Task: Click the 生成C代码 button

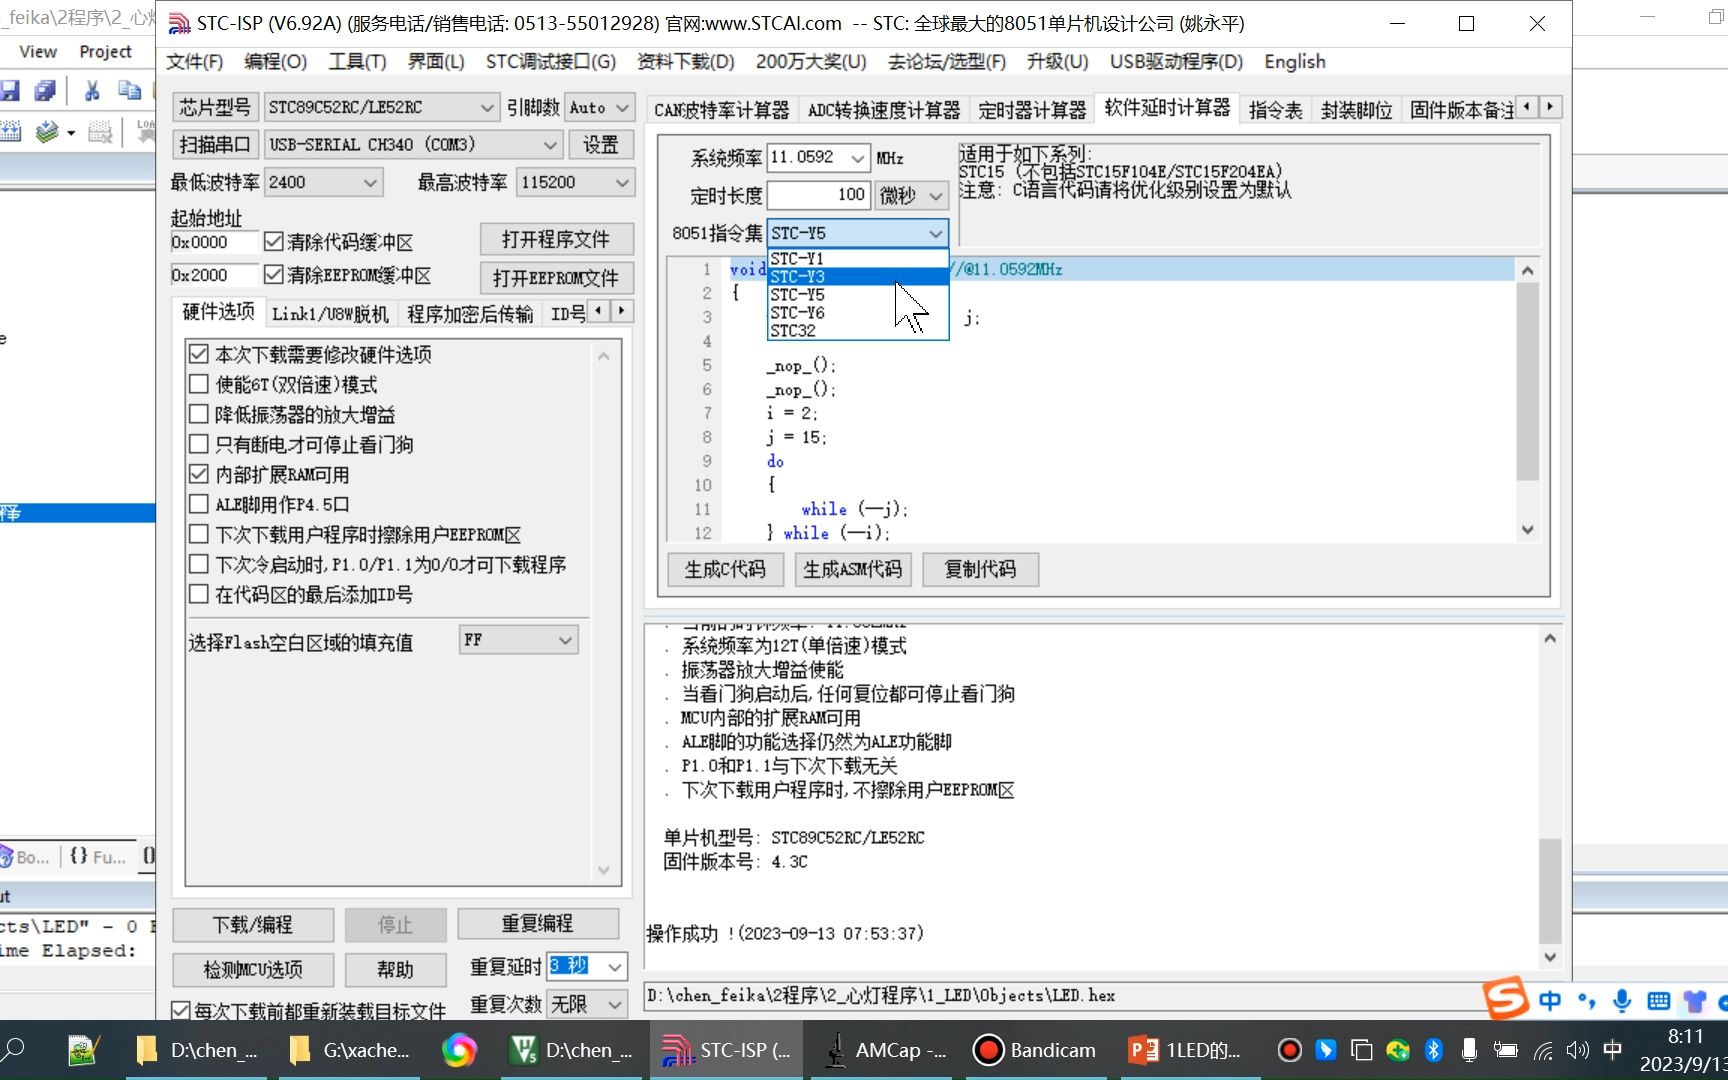Action: [x=726, y=570]
